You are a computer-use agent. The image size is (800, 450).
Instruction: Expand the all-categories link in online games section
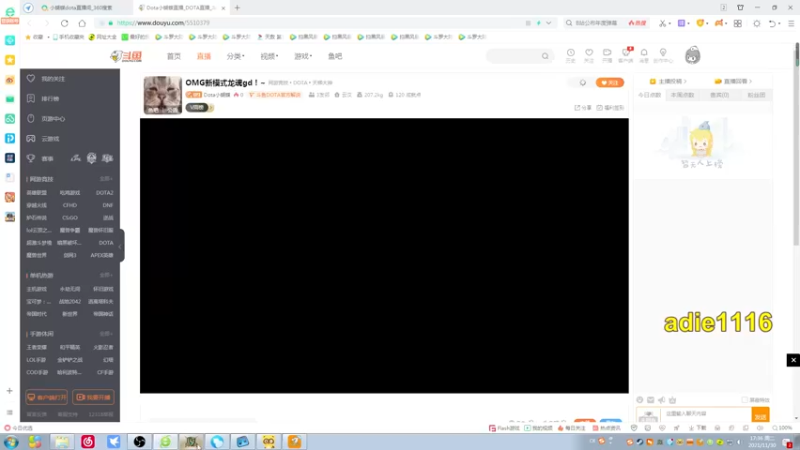[x=106, y=179]
